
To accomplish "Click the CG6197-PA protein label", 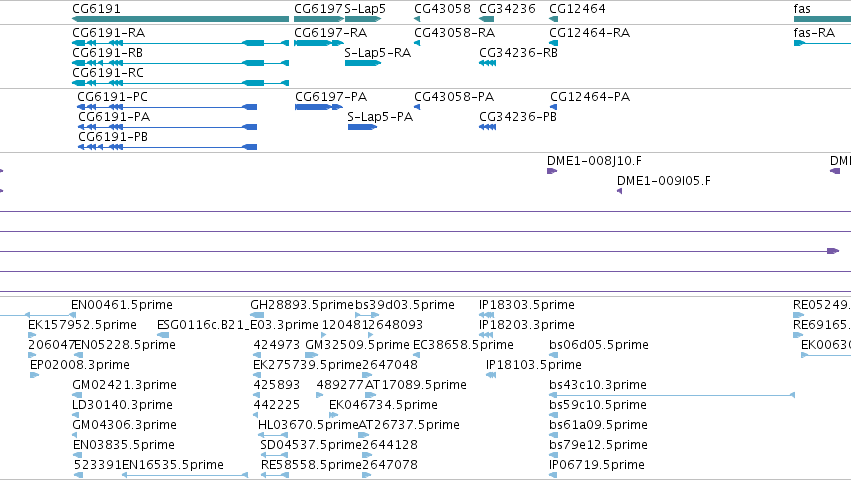I will (331, 97).
